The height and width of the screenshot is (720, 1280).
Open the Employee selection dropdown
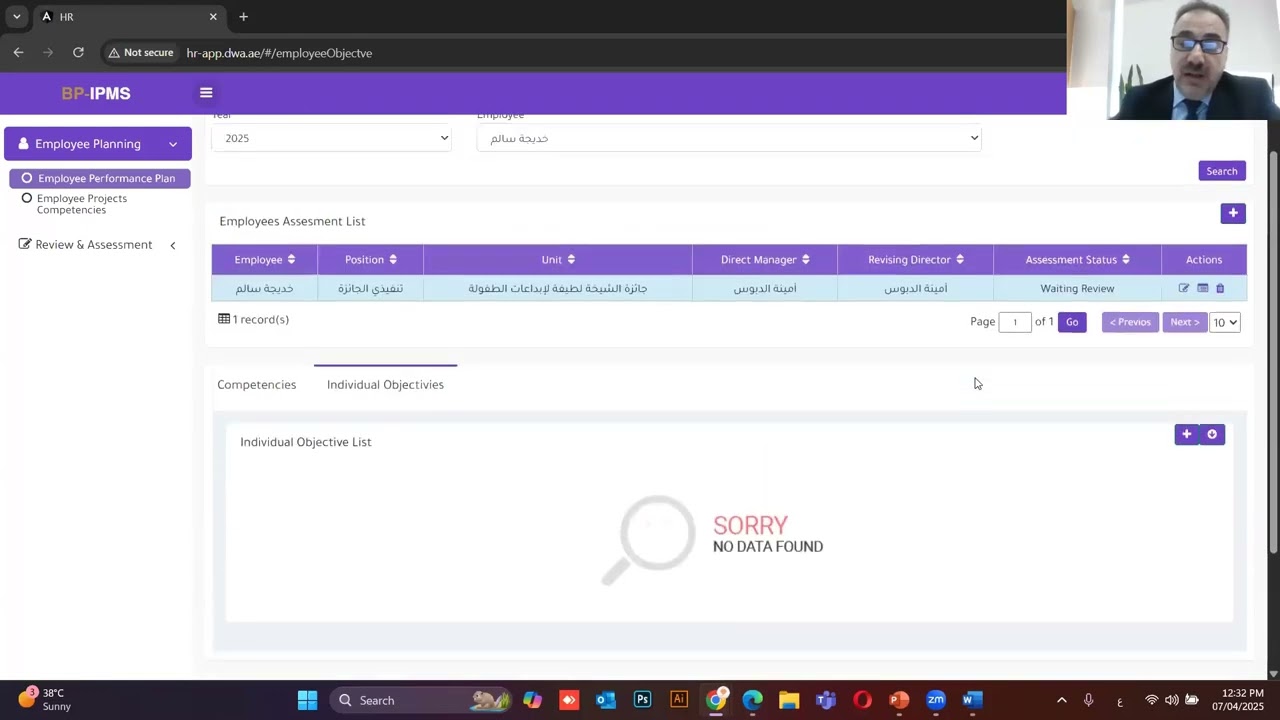point(729,138)
